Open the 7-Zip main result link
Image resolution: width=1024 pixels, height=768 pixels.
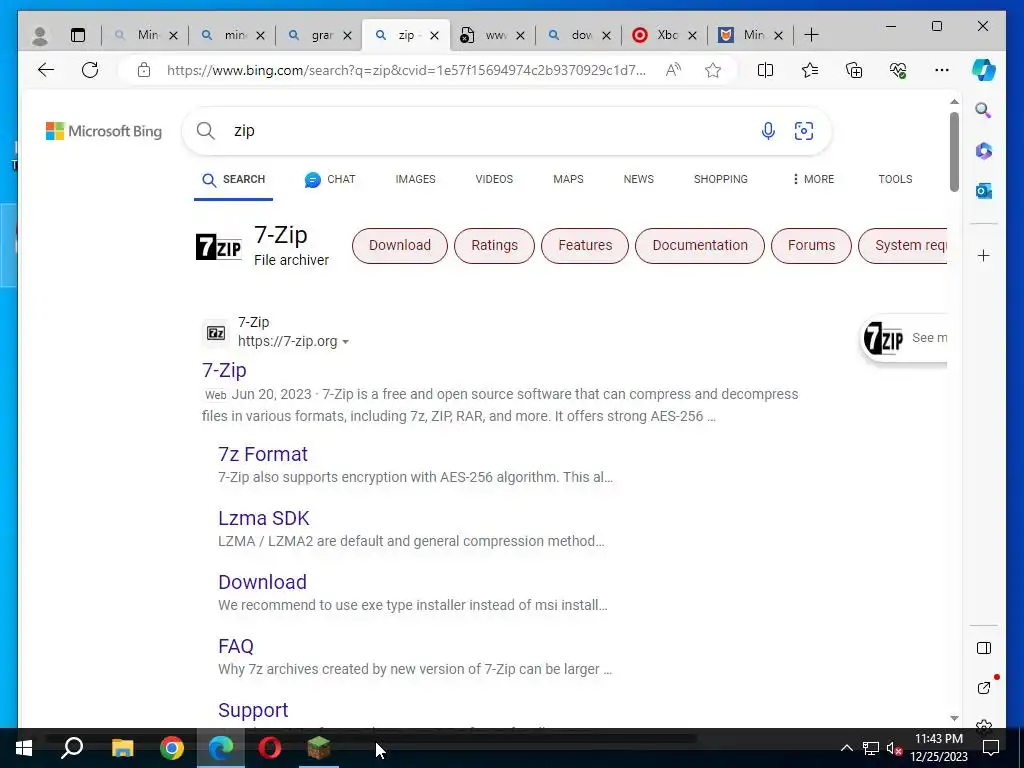(224, 370)
